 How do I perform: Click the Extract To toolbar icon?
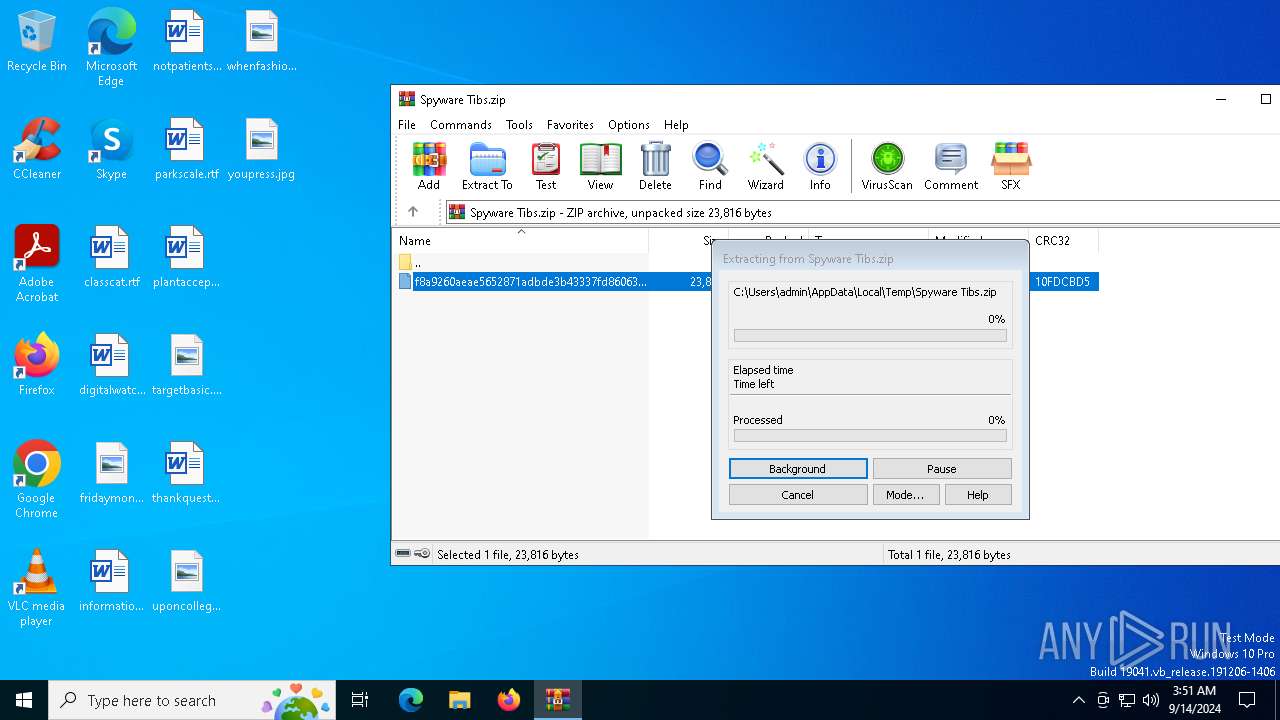point(487,166)
